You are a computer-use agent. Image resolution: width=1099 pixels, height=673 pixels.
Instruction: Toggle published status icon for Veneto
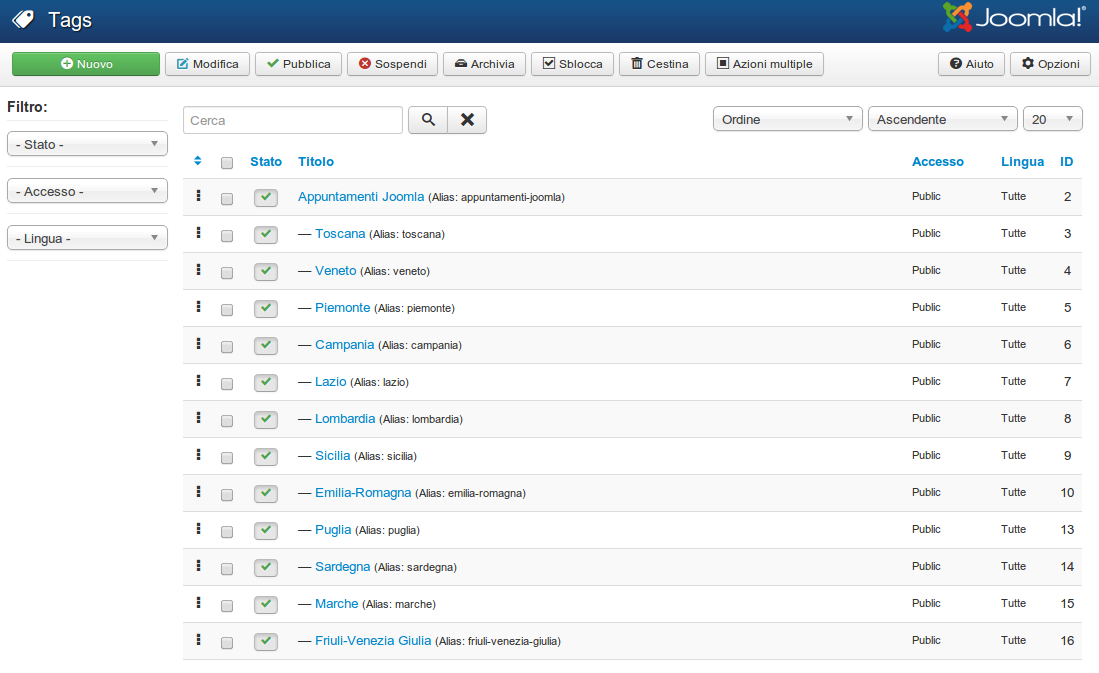click(x=265, y=271)
